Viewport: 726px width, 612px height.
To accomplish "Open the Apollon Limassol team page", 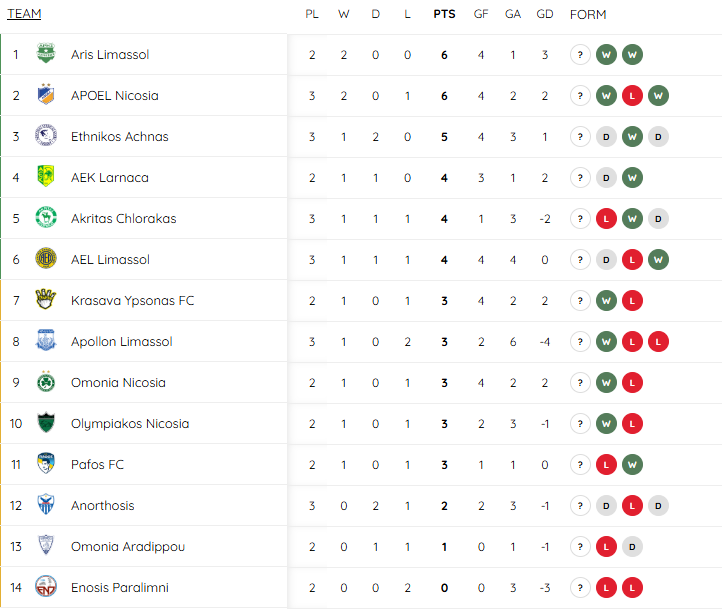I will 122,342.
